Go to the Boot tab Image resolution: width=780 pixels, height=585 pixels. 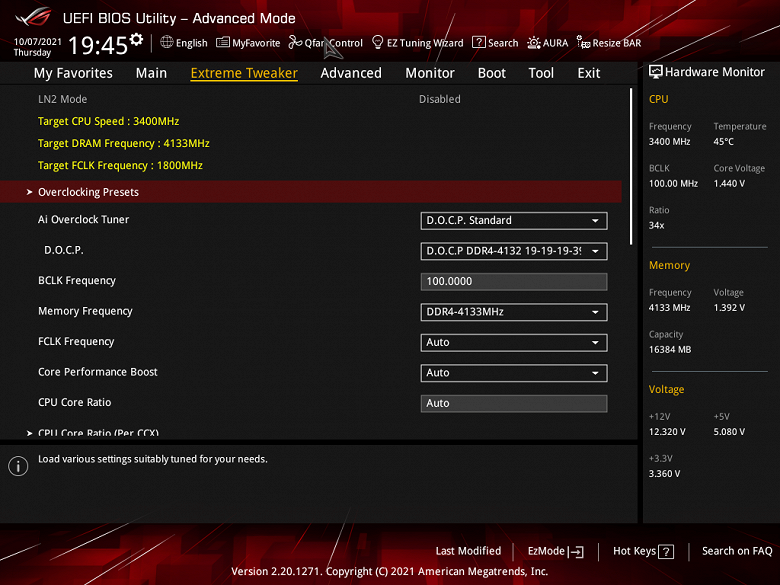(x=491, y=73)
